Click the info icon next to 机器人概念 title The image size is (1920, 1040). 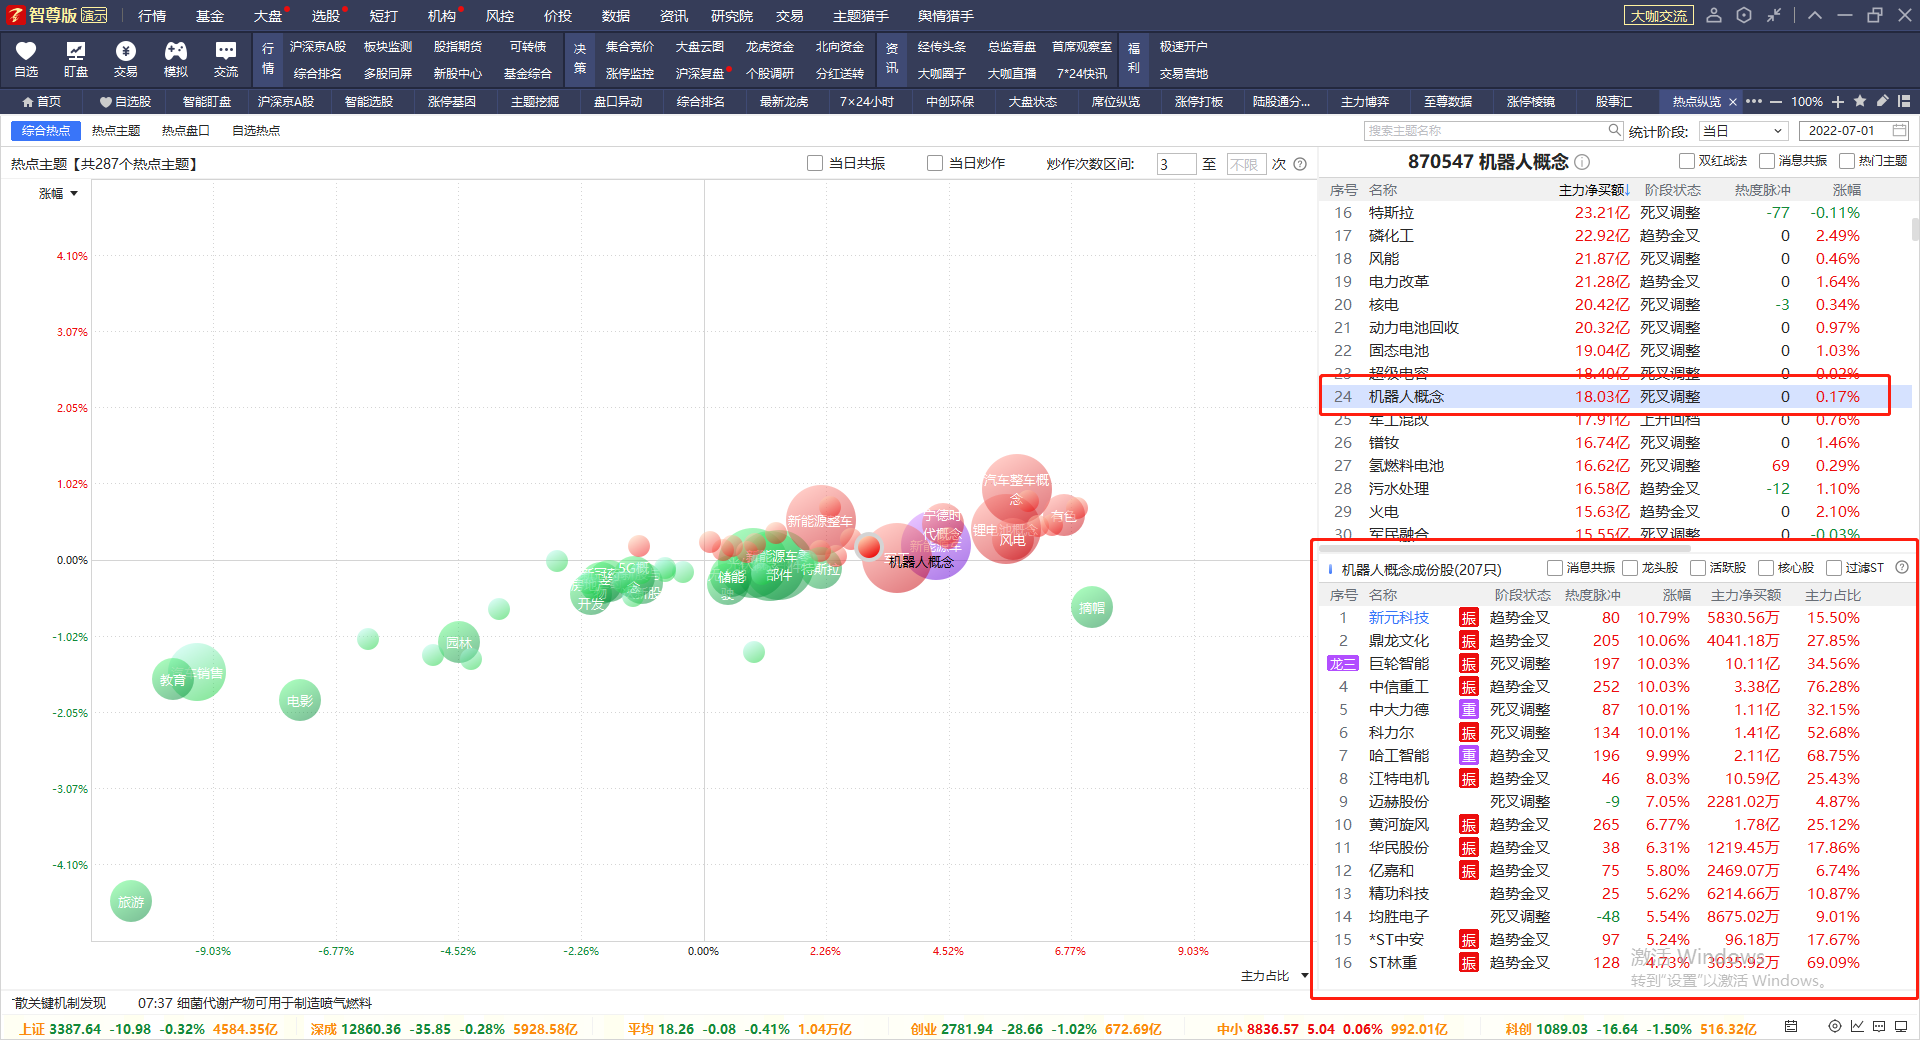point(1582,162)
